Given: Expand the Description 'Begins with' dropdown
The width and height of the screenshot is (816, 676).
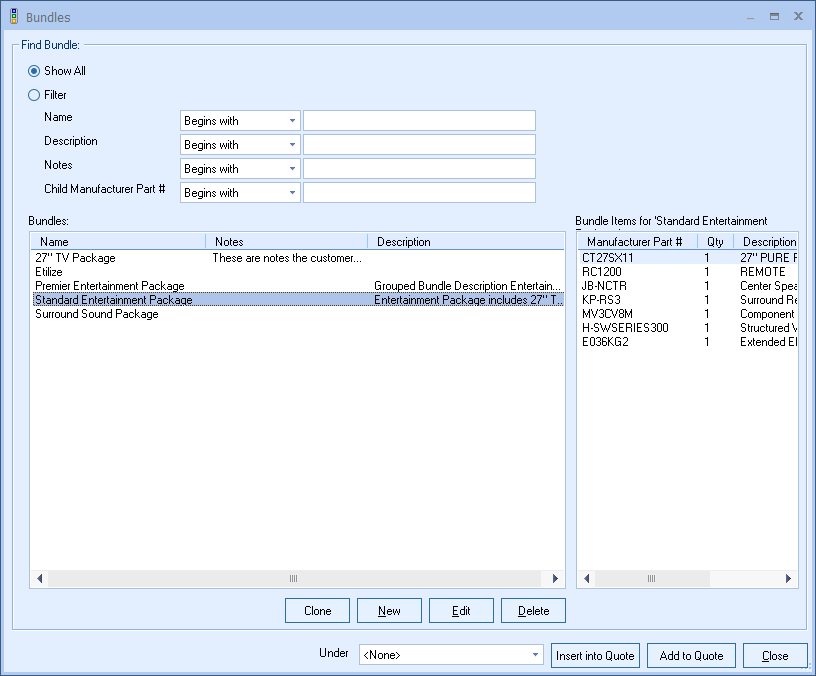Looking at the screenshot, I should click(x=240, y=145).
